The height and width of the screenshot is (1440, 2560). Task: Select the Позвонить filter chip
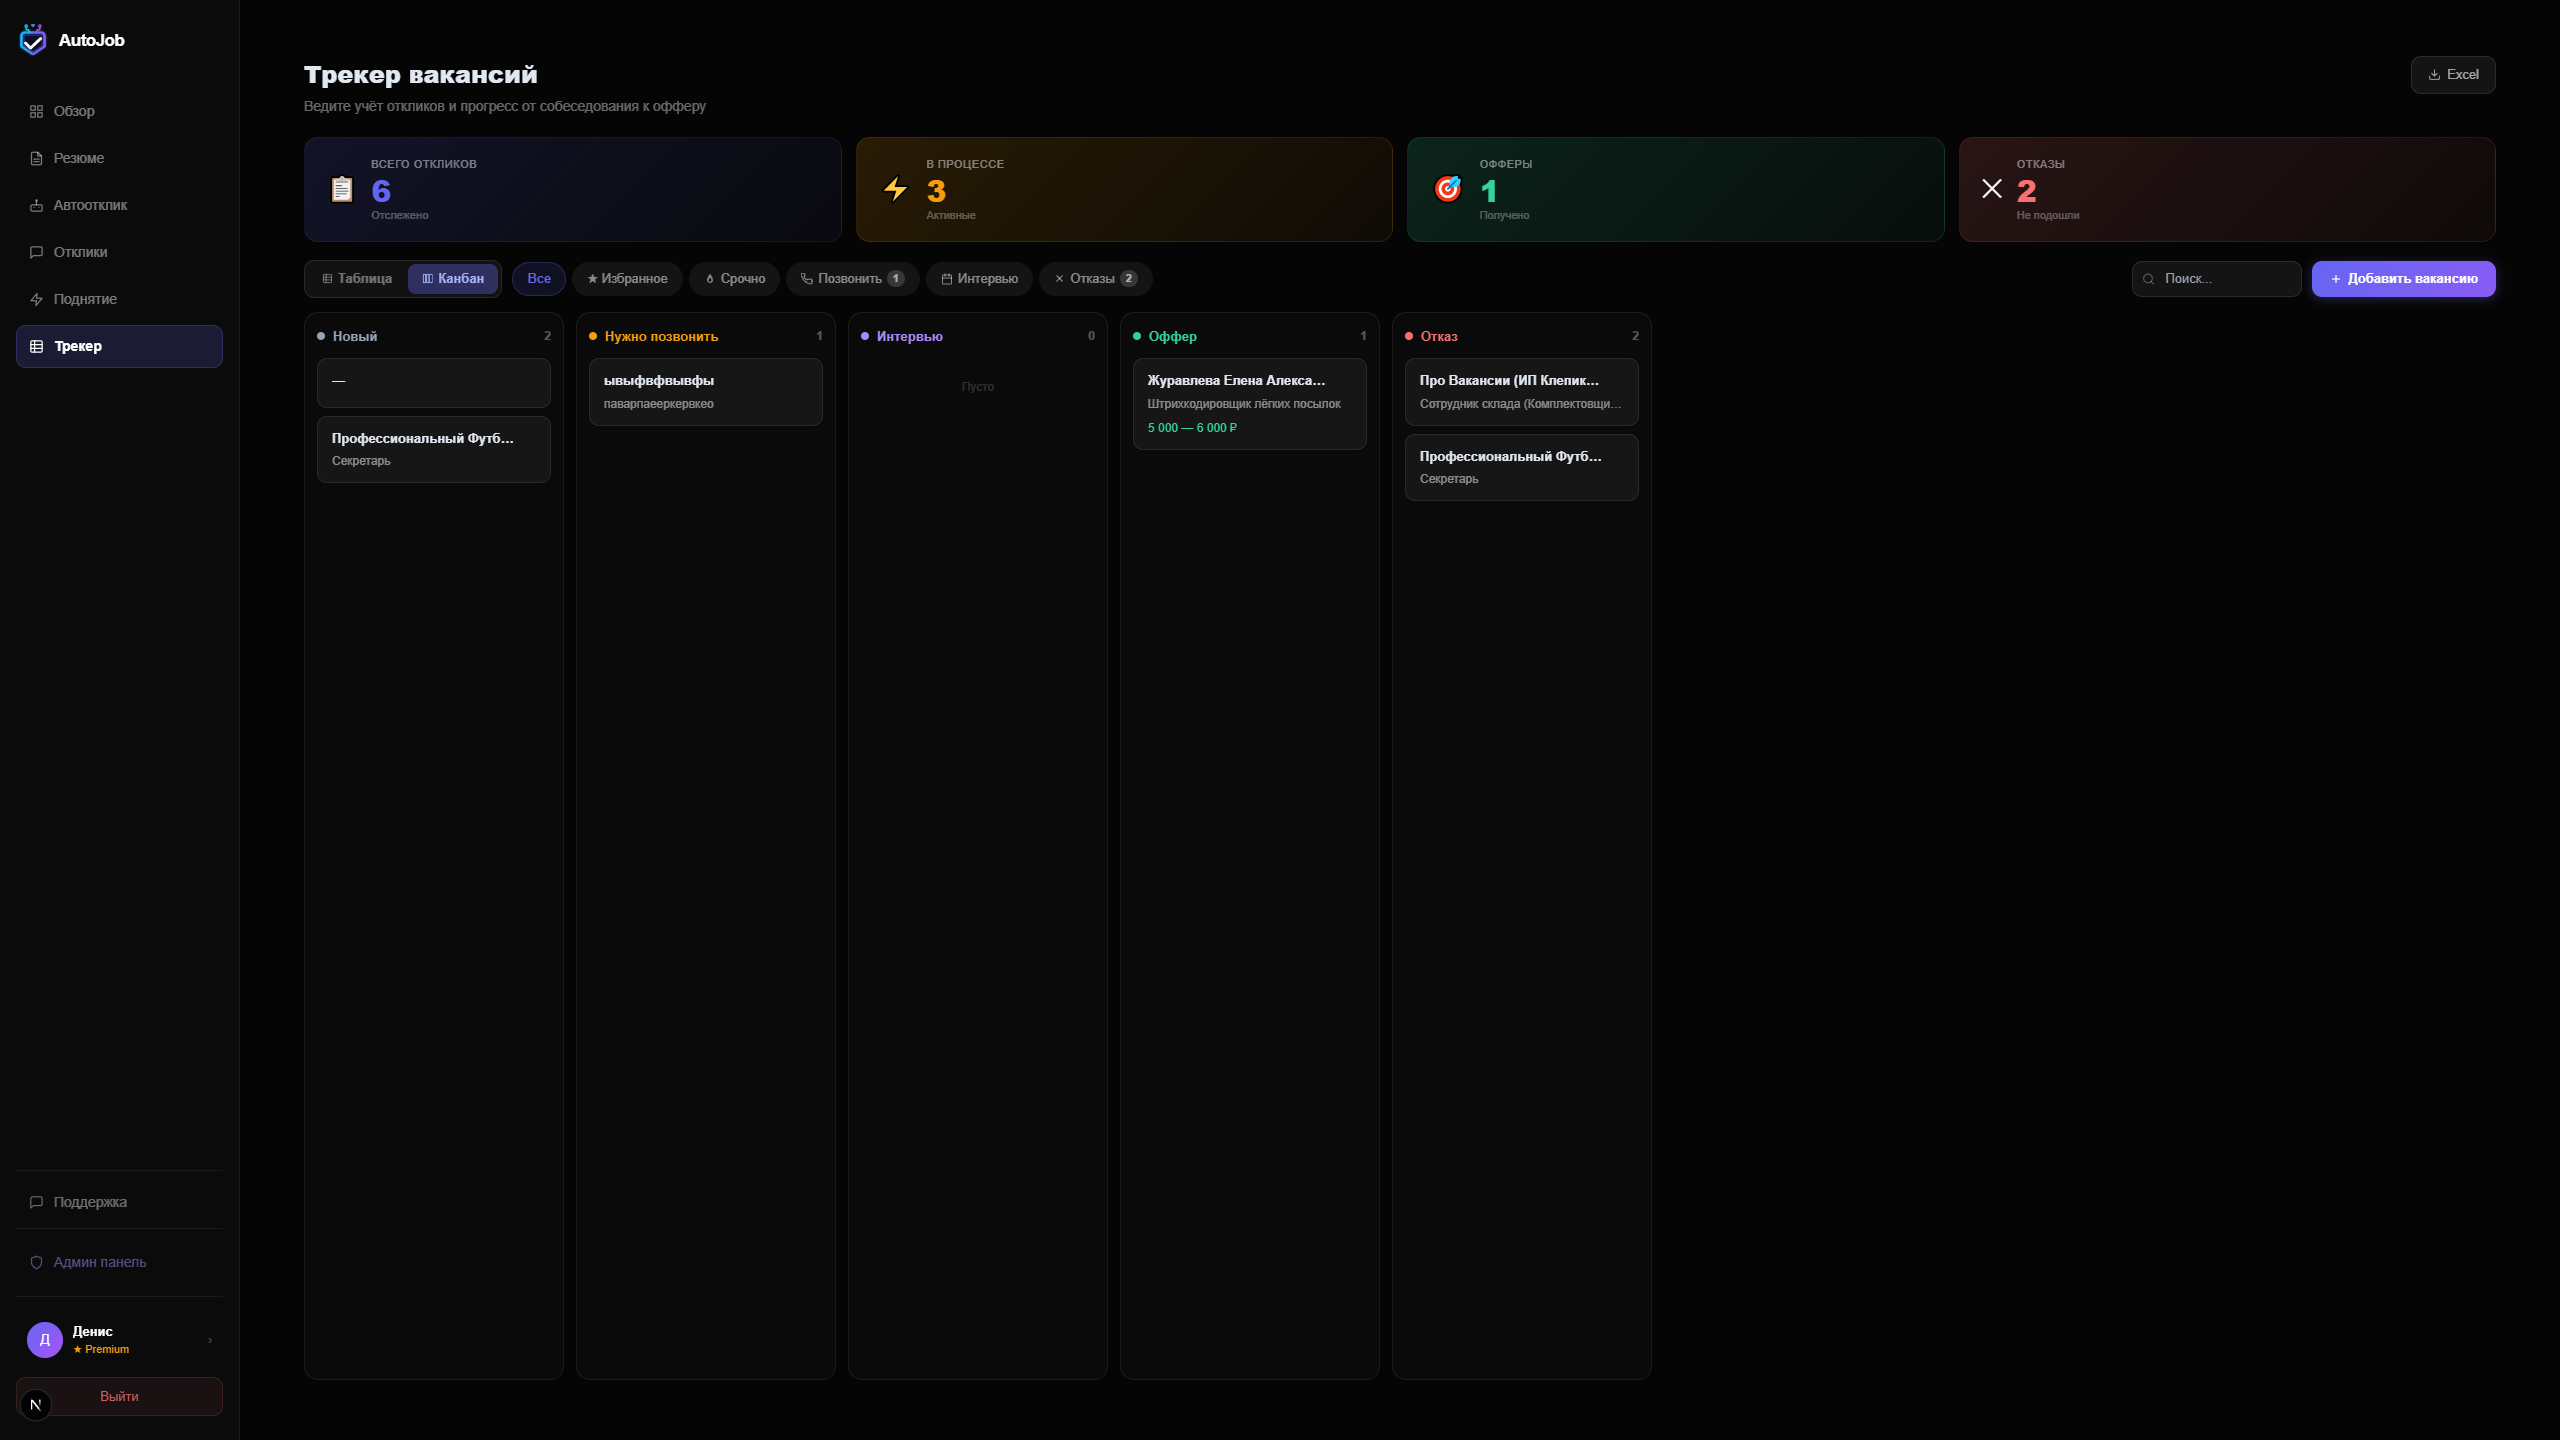pyautogui.click(x=852, y=279)
